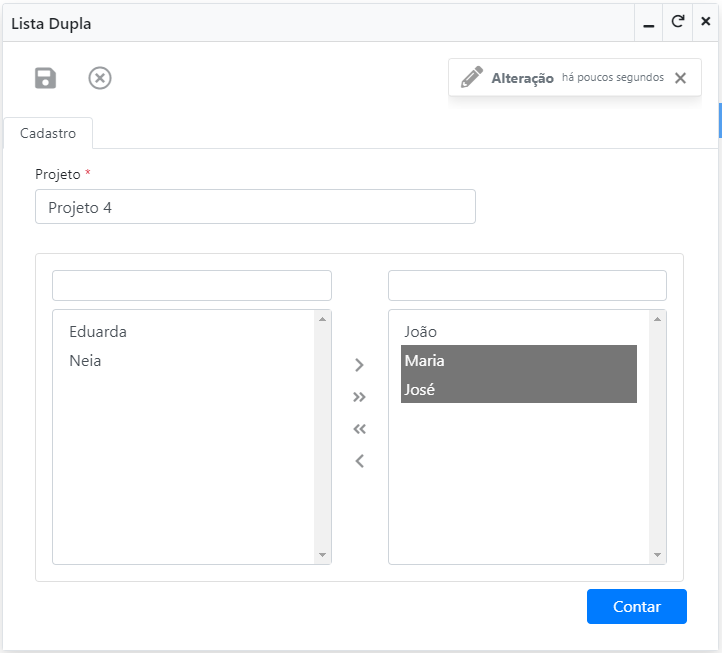Click right list scrollbar down arrow
Screen dimensions: 722x653
(x=657, y=555)
